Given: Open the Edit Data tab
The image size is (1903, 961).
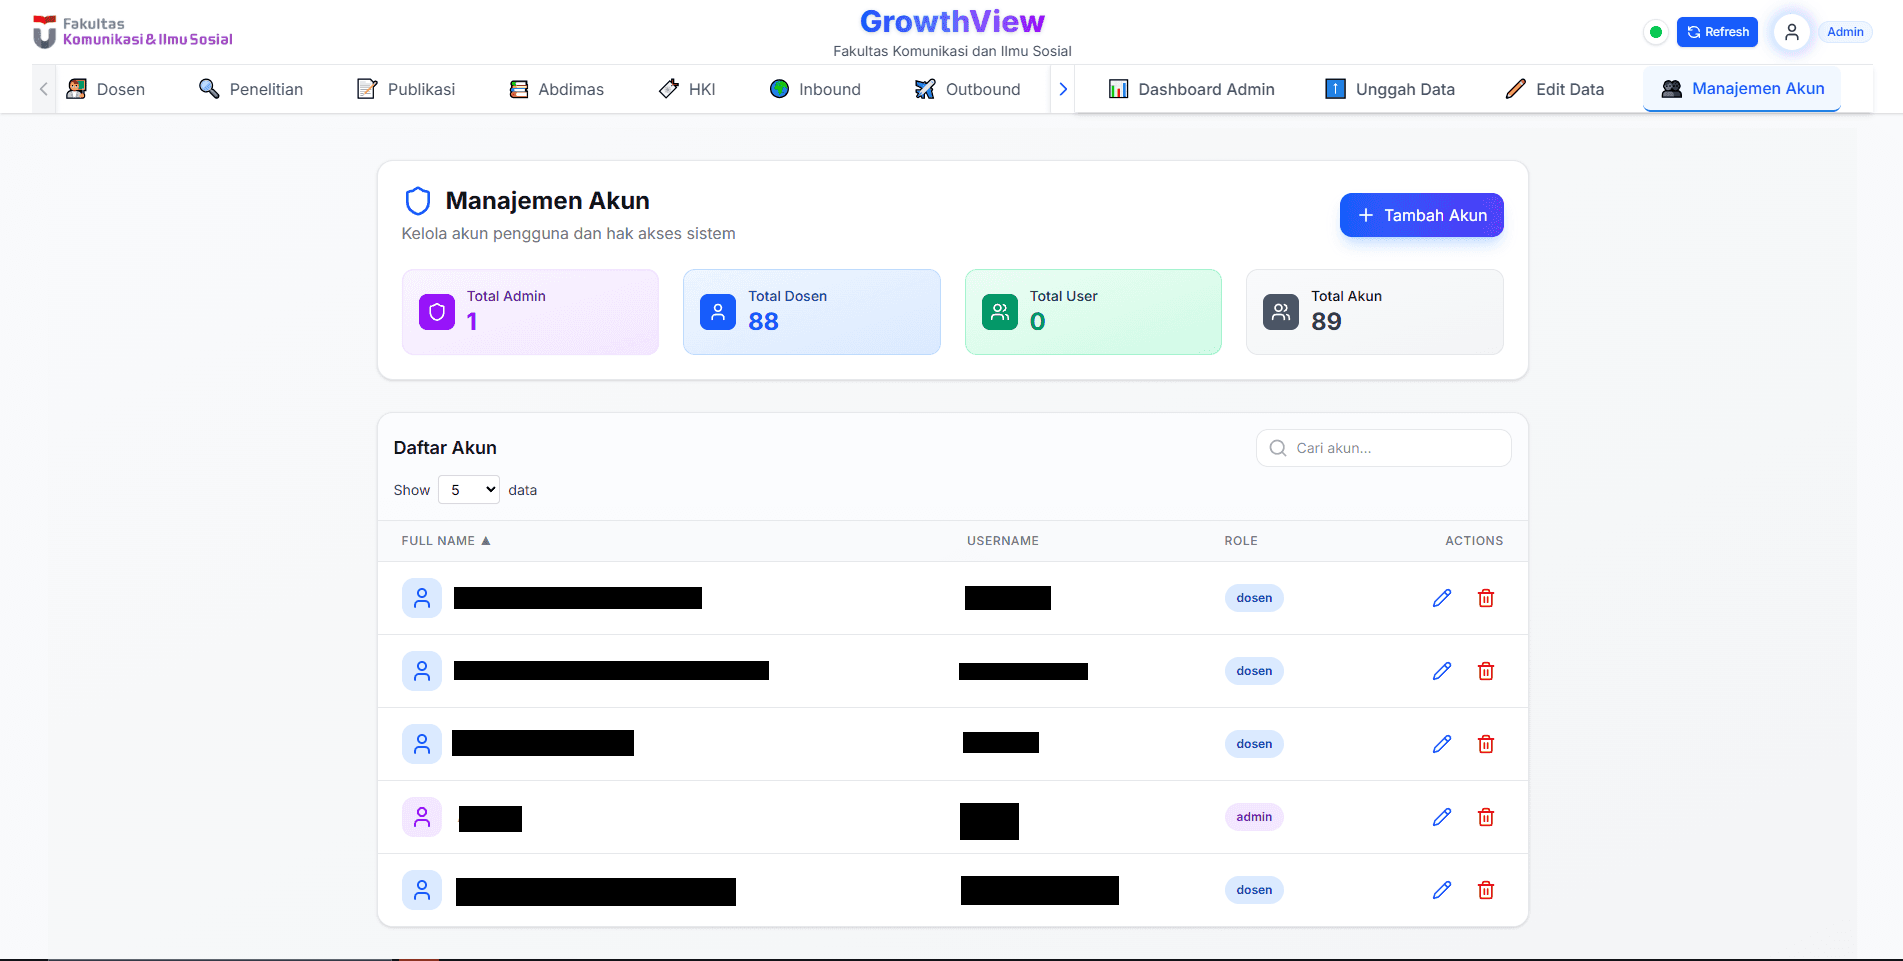Looking at the screenshot, I should (x=1555, y=89).
